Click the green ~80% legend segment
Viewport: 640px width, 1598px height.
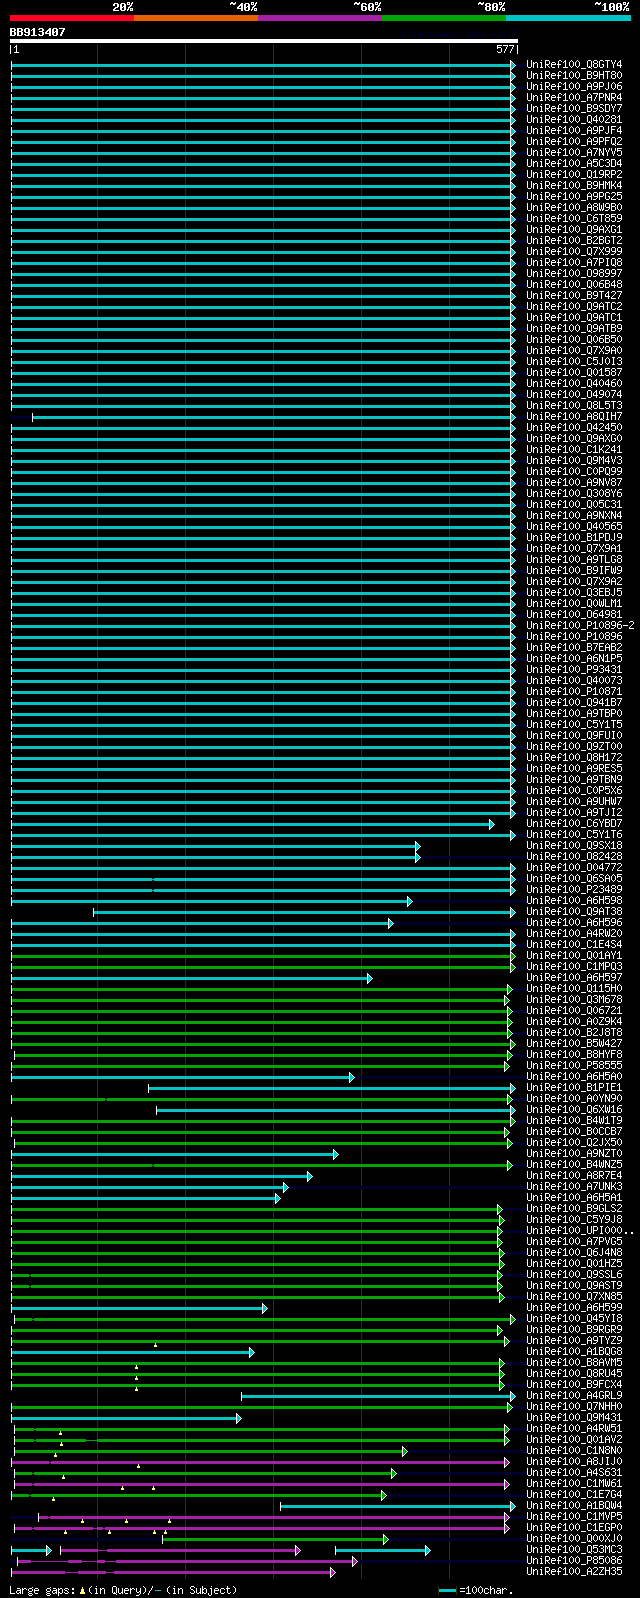(444, 18)
